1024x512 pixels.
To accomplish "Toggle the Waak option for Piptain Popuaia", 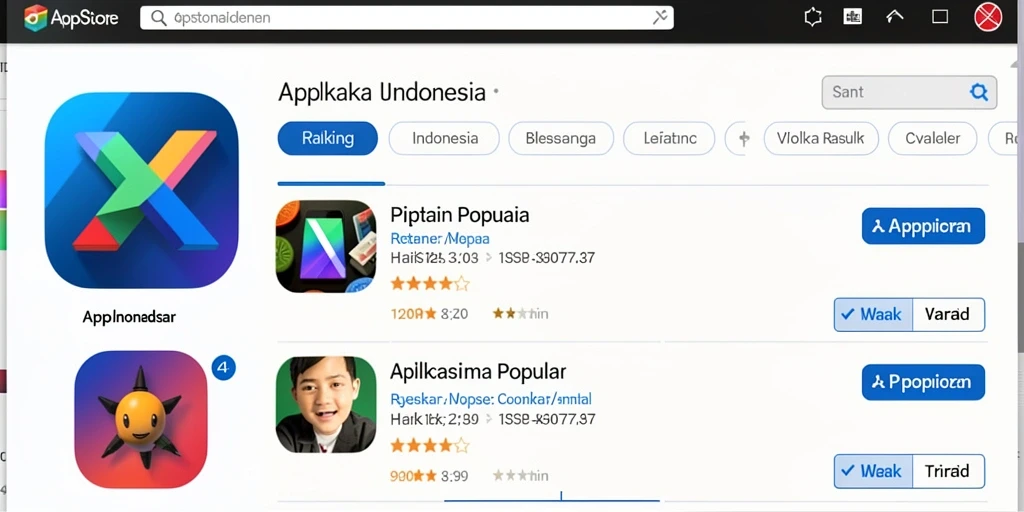I will [872, 315].
